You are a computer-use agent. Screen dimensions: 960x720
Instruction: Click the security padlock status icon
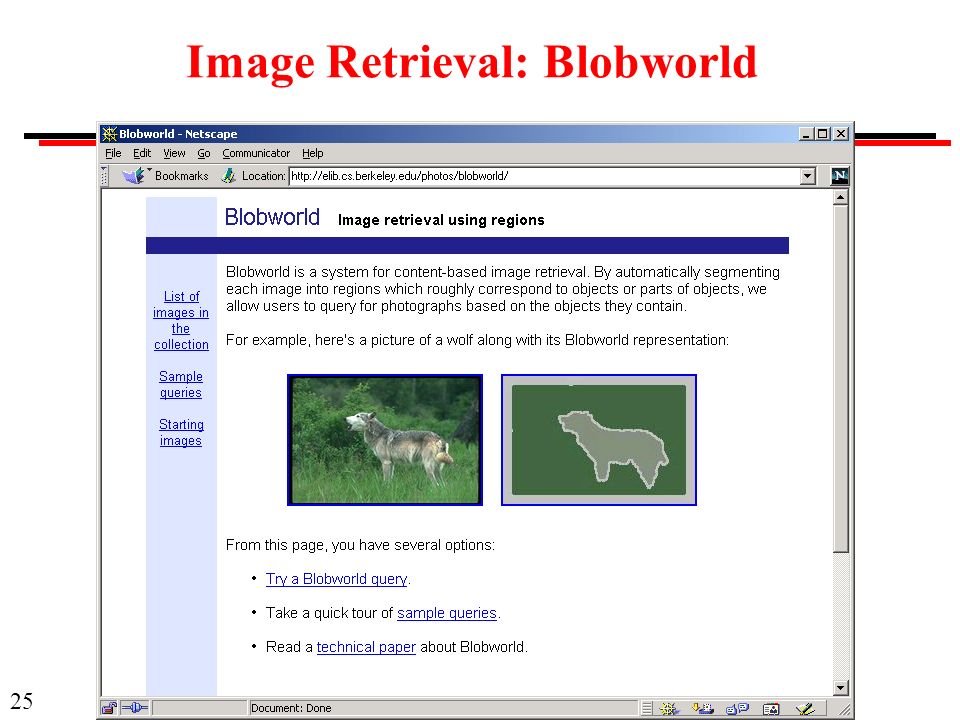click(x=110, y=708)
